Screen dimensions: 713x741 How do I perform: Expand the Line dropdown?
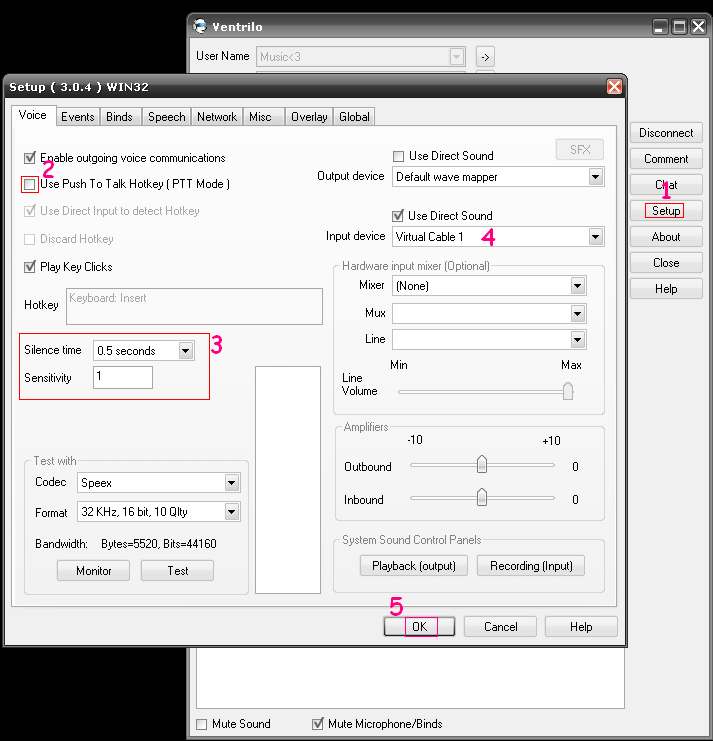coord(577,339)
